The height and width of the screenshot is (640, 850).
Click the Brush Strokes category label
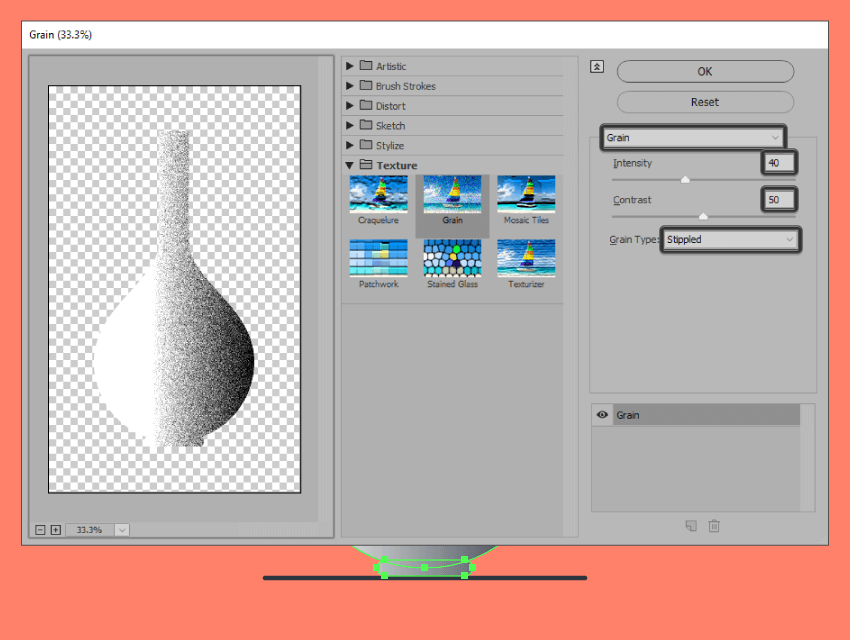tap(405, 86)
